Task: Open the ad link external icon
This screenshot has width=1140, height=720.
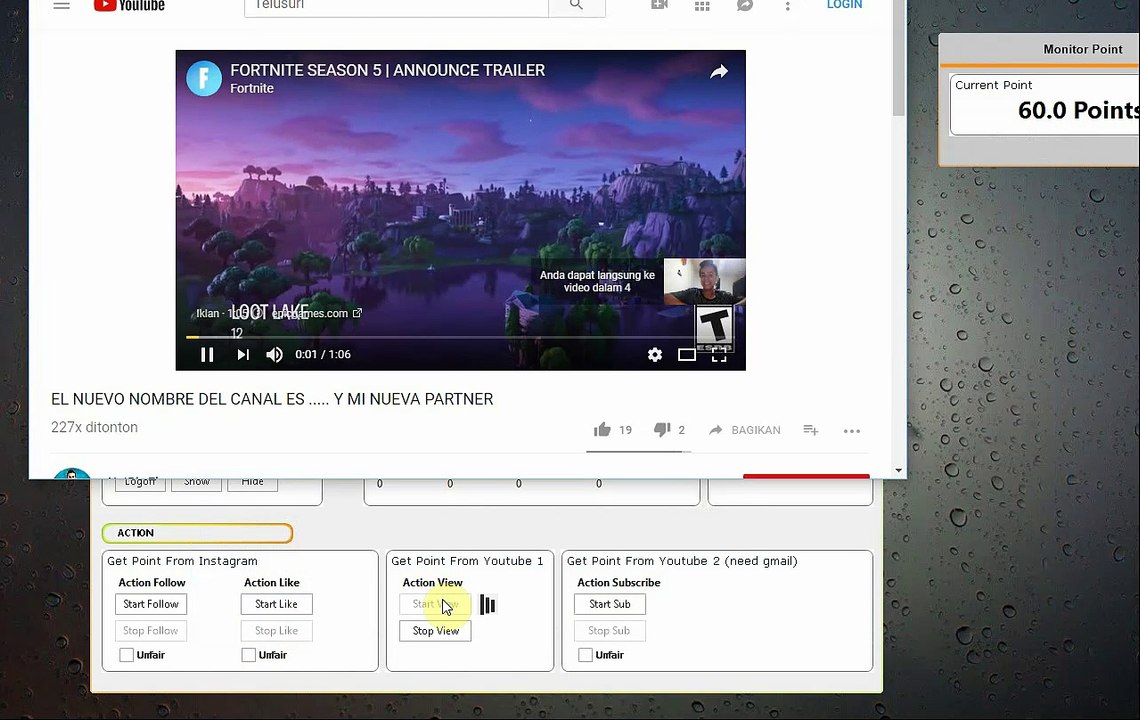Action: click(357, 313)
